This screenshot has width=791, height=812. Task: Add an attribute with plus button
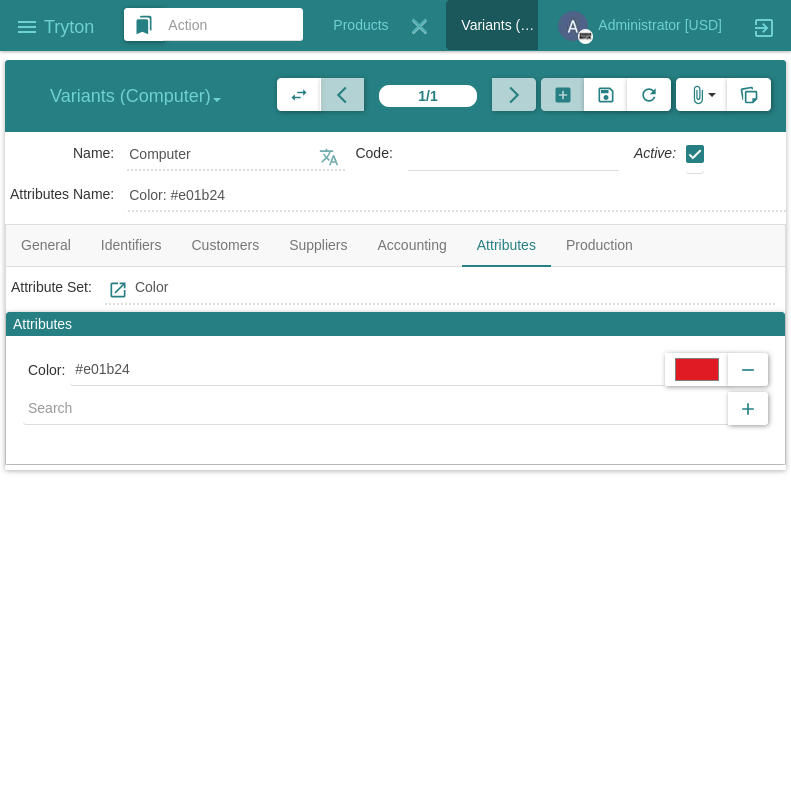point(747,409)
